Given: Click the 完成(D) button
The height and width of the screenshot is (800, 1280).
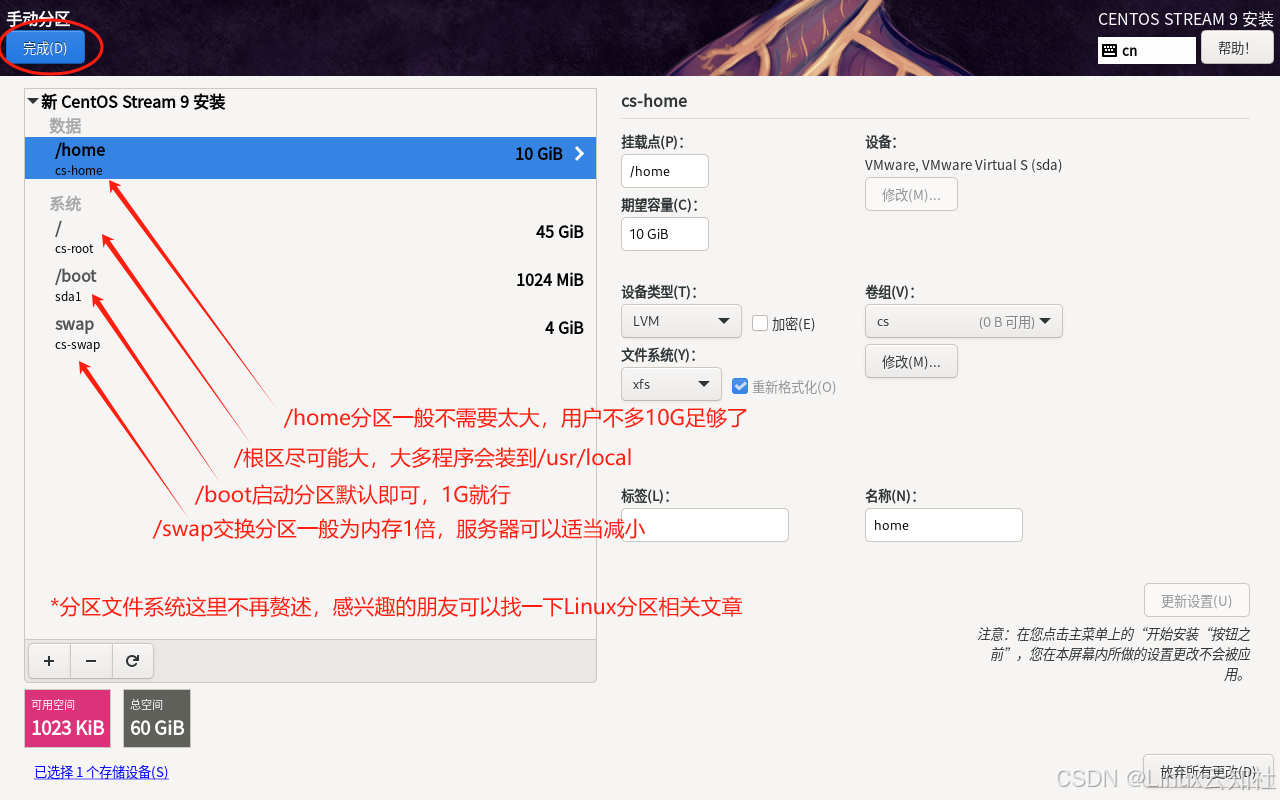Looking at the screenshot, I should tap(45, 47).
